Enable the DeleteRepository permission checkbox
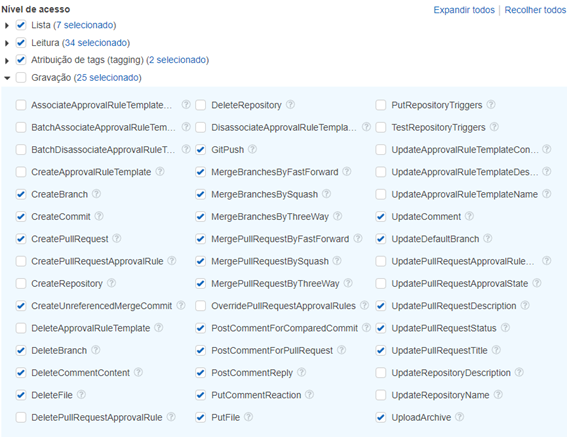The height and width of the screenshot is (437, 567). pos(201,105)
